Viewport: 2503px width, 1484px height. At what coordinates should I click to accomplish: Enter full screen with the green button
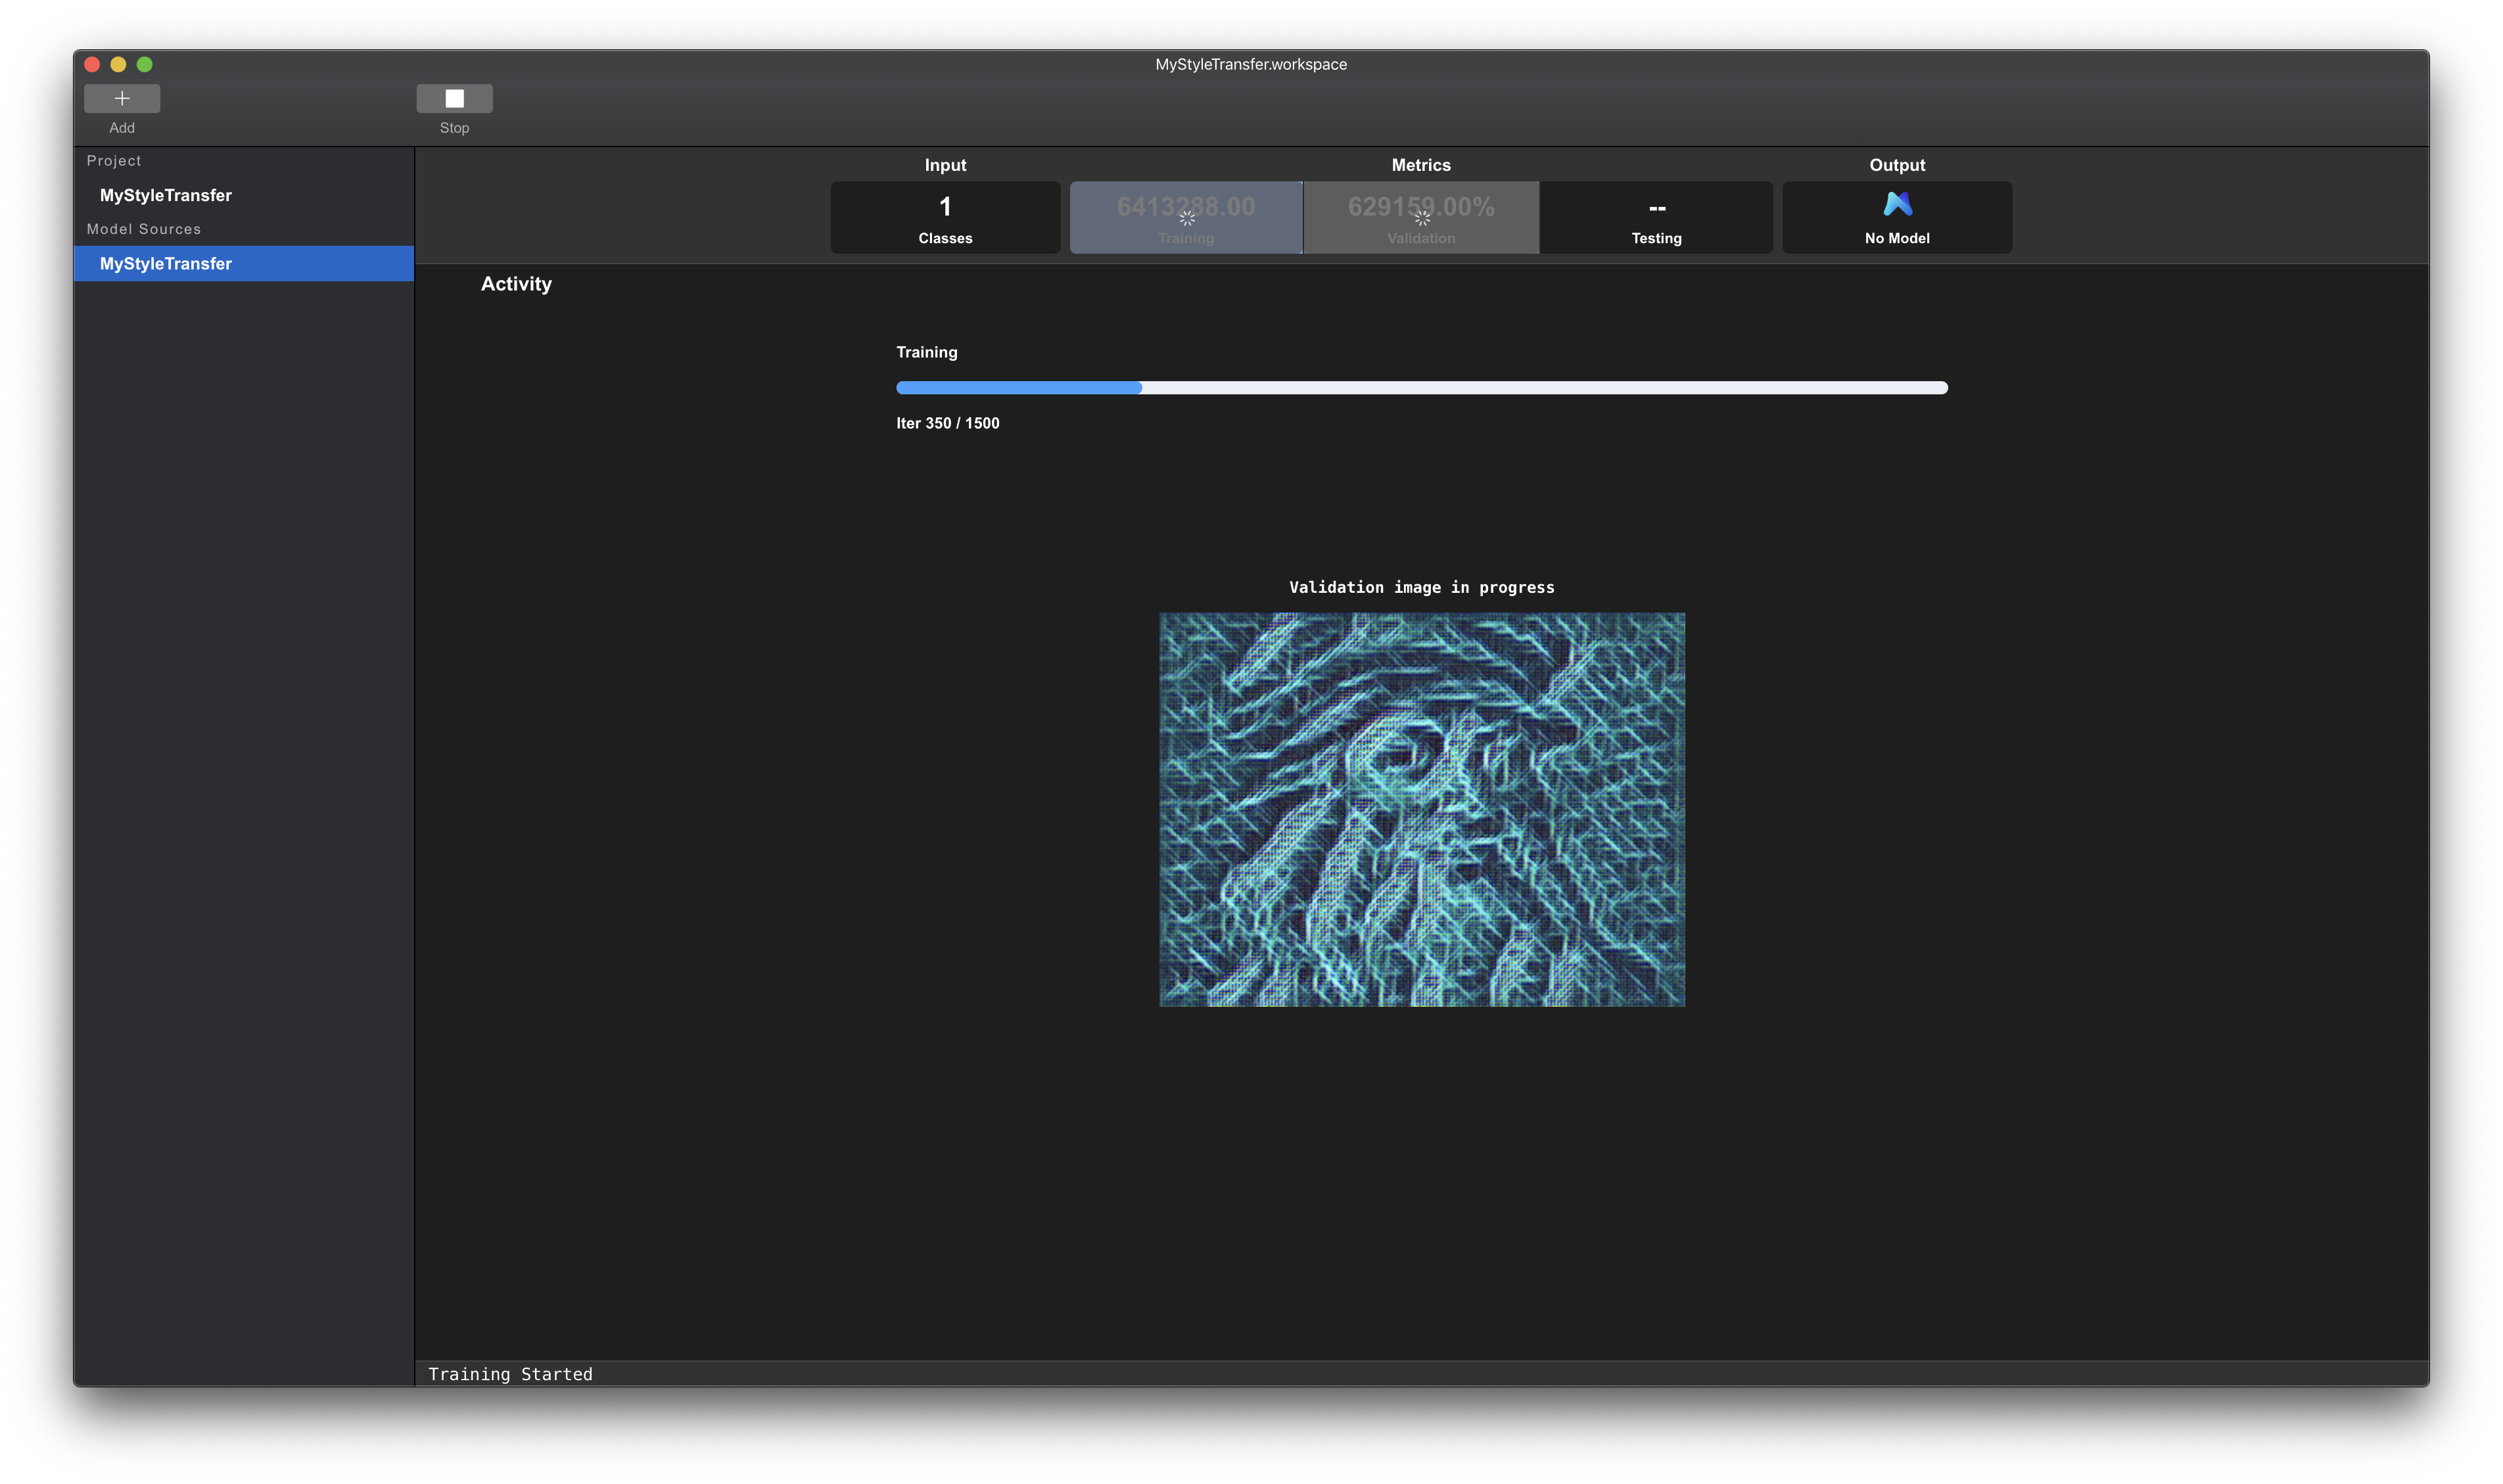[144, 64]
